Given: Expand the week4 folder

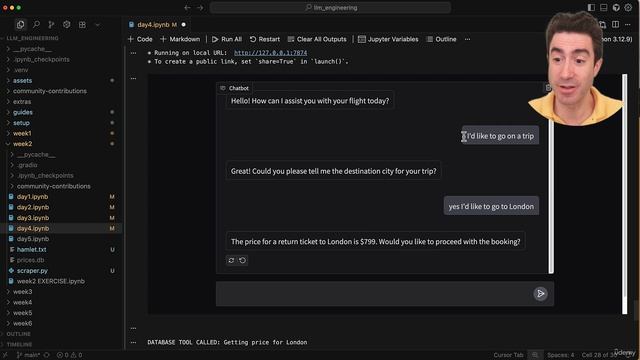Looking at the screenshot, I should (22, 302).
